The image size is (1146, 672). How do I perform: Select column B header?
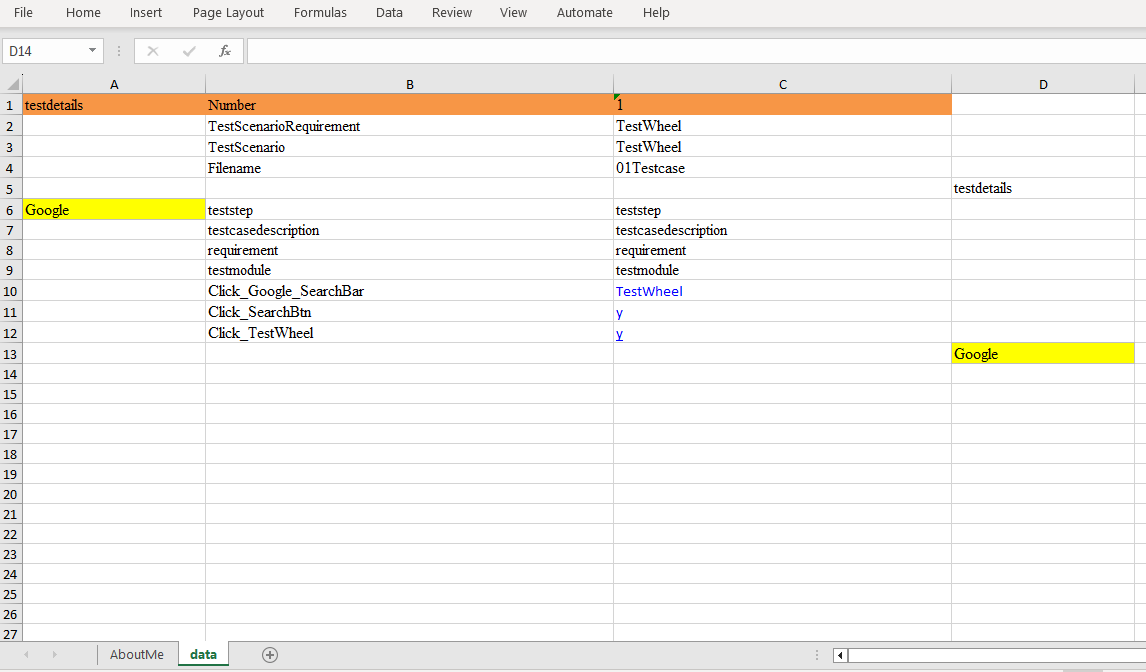pyautogui.click(x=409, y=85)
